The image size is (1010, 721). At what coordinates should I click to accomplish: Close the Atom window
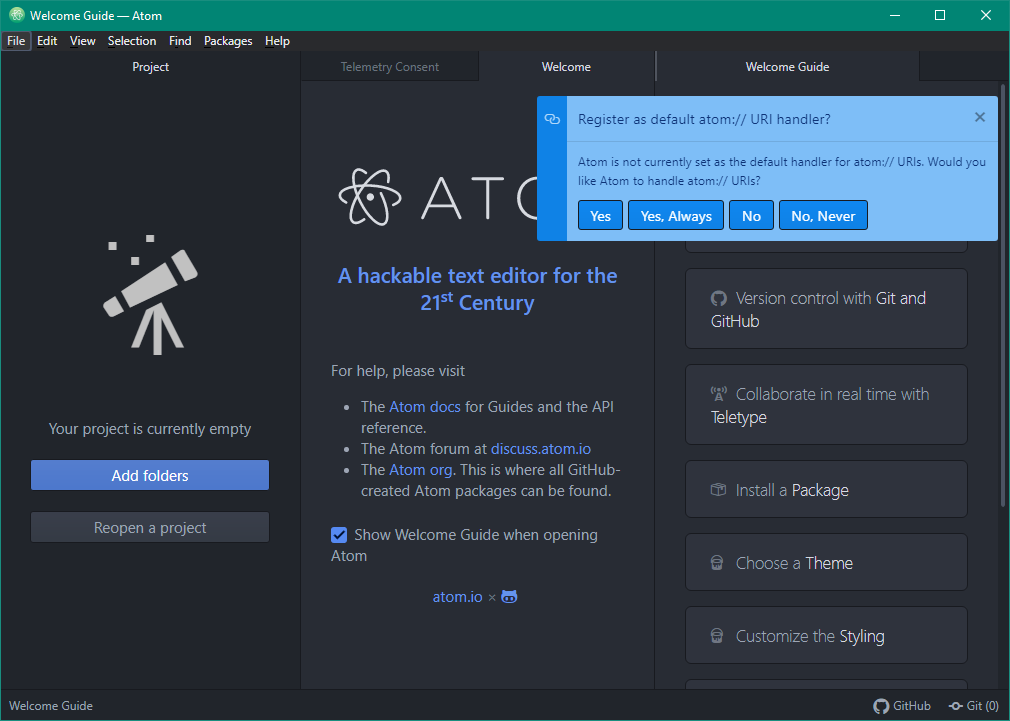[x=986, y=15]
